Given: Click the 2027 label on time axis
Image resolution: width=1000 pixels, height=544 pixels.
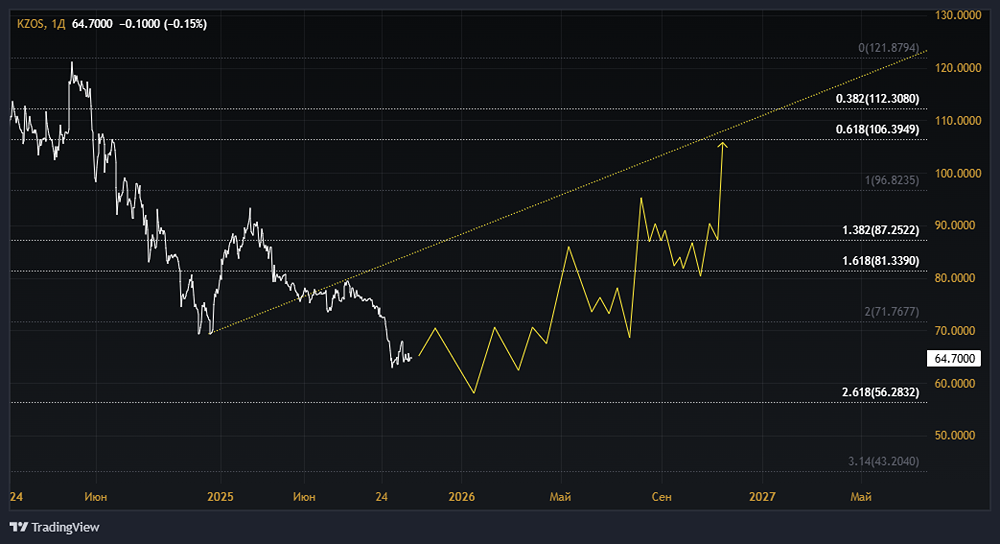Looking at the screenshot, I should click(762, 497).
